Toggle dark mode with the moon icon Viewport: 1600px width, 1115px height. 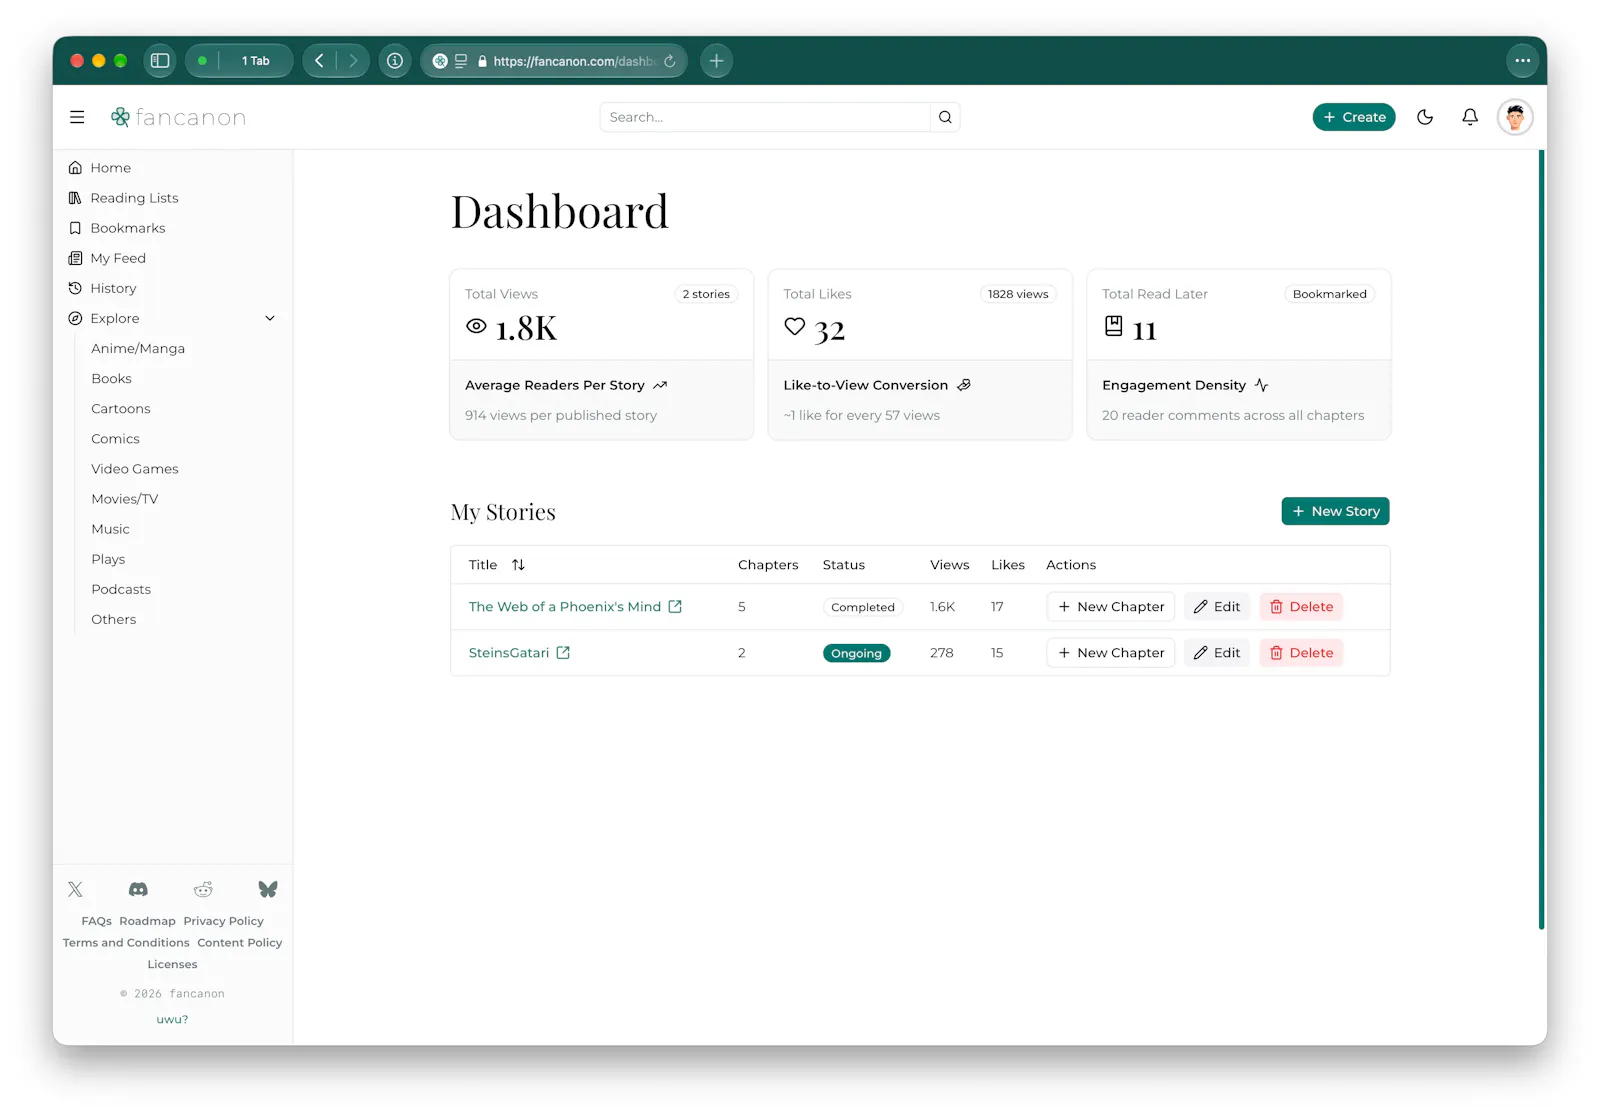(x=1425, y=117)
